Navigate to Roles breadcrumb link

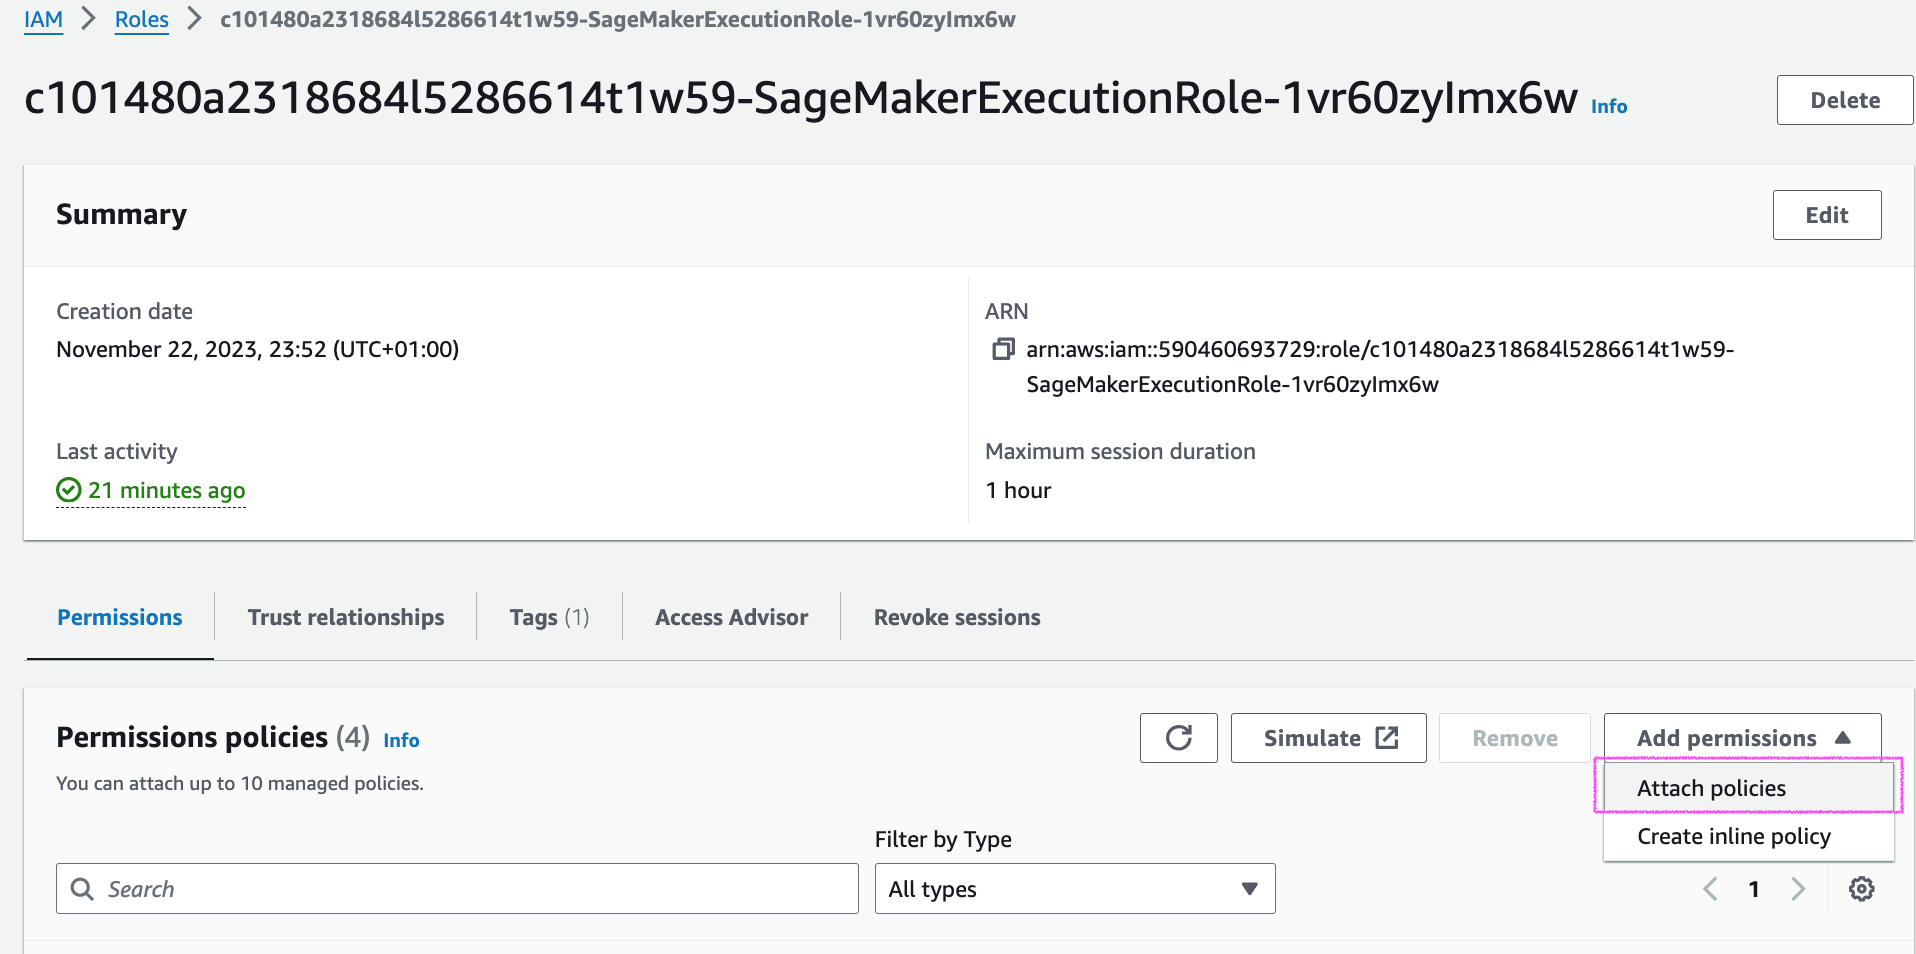142,19
